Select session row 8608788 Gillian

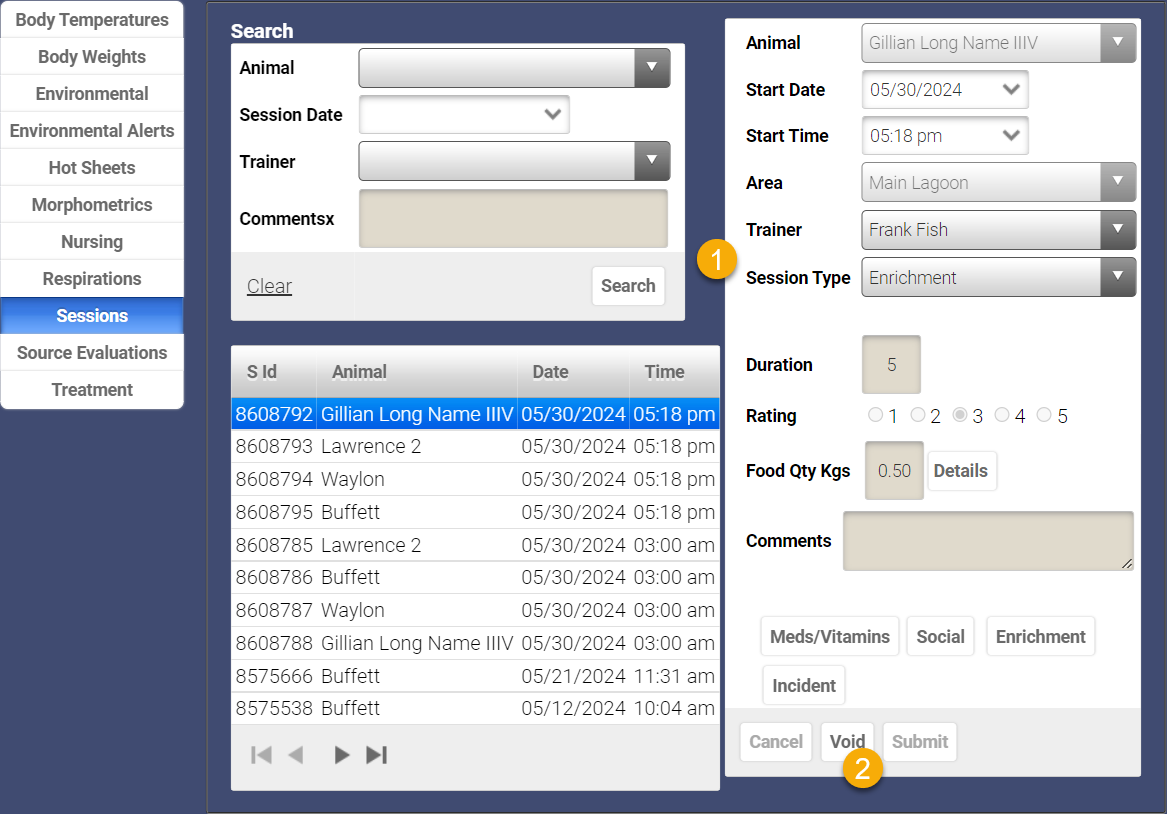coord(476,643)
